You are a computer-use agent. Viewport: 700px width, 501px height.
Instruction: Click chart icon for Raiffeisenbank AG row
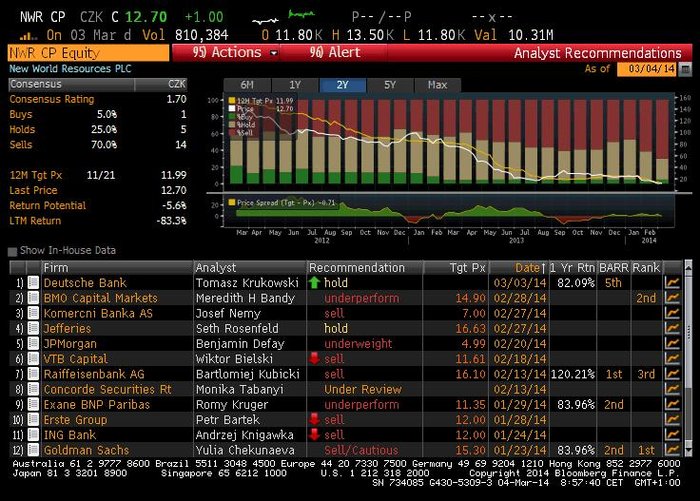click(x=672, y=374)
